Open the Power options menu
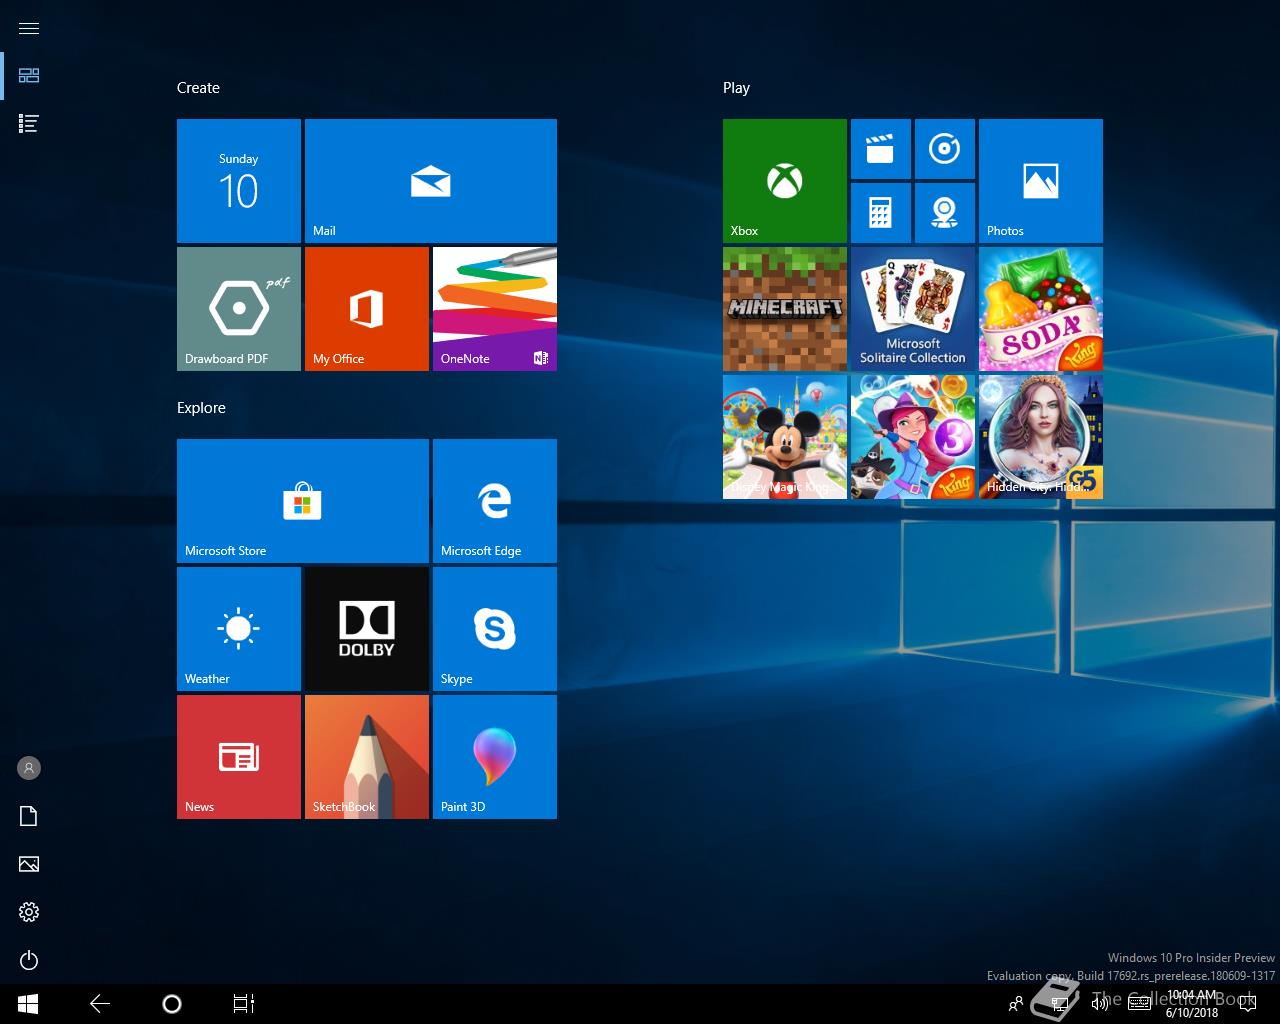 click(x=29, y=960)
